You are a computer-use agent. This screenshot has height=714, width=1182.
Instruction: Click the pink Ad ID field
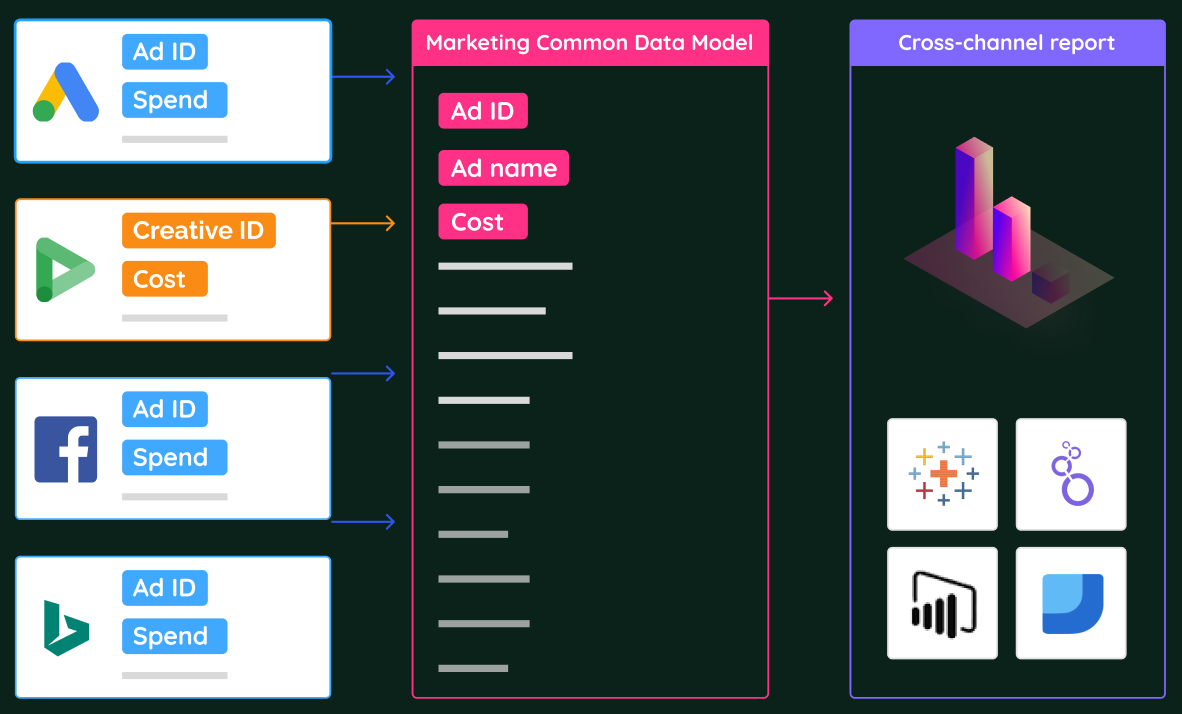point(483,111)
